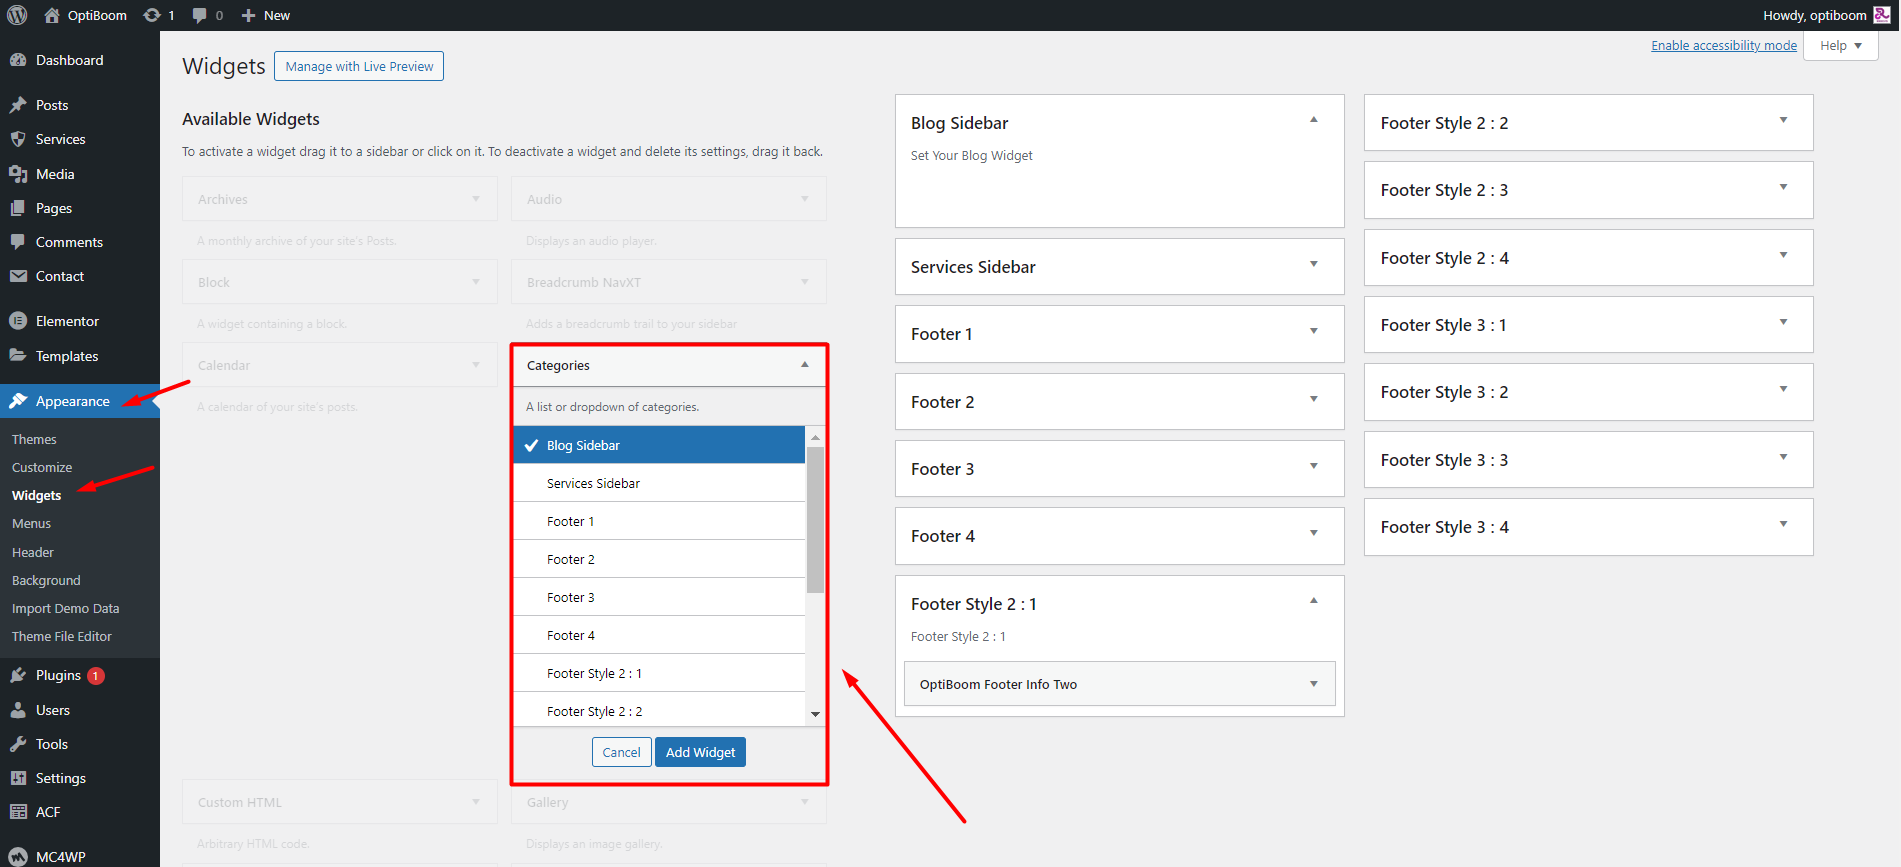The width and height of the screenshot is (1901, 867).
Task: Select Blog Sidebar in the Categories list
Action: tap(659, 445)
